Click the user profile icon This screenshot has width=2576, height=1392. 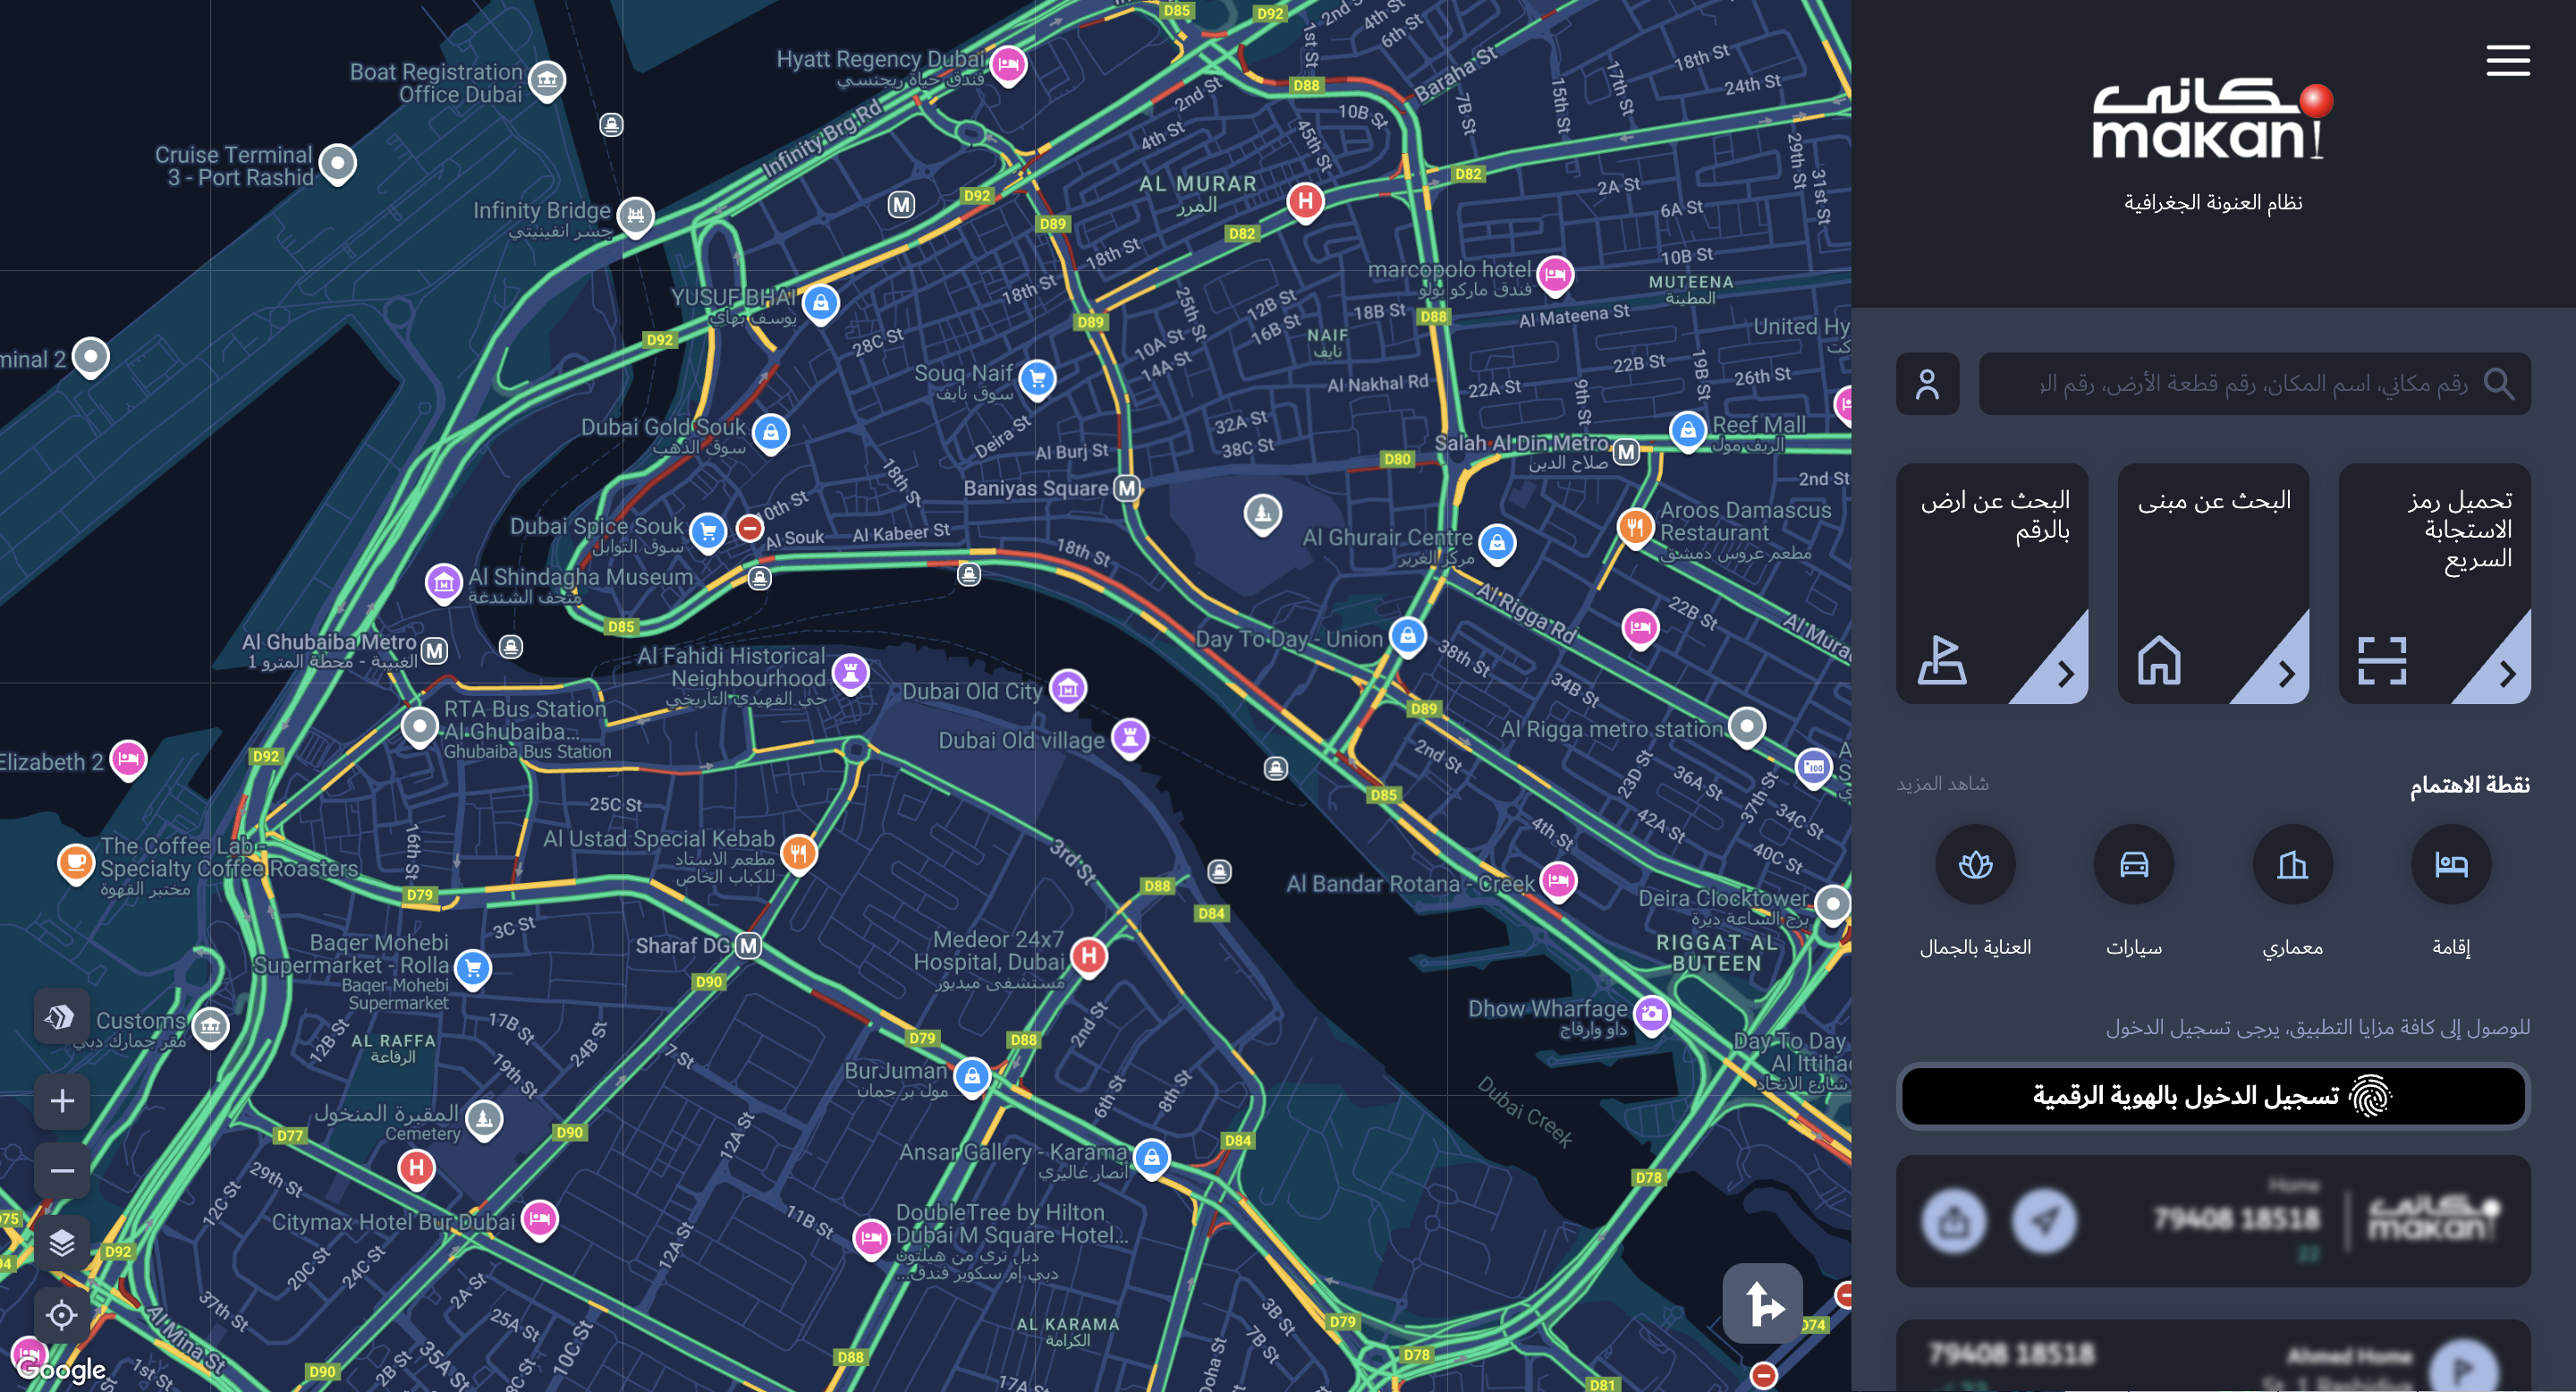point(1927,384)
